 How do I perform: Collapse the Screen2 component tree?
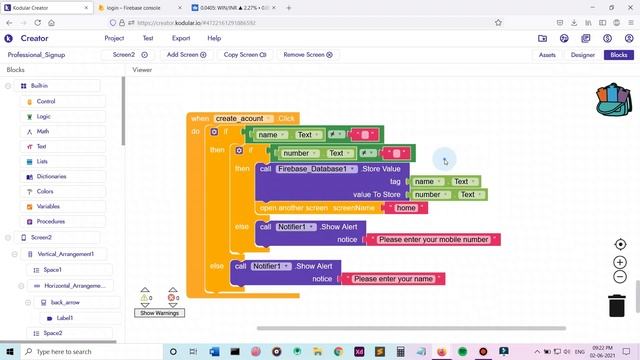click(x=8, y=238)
